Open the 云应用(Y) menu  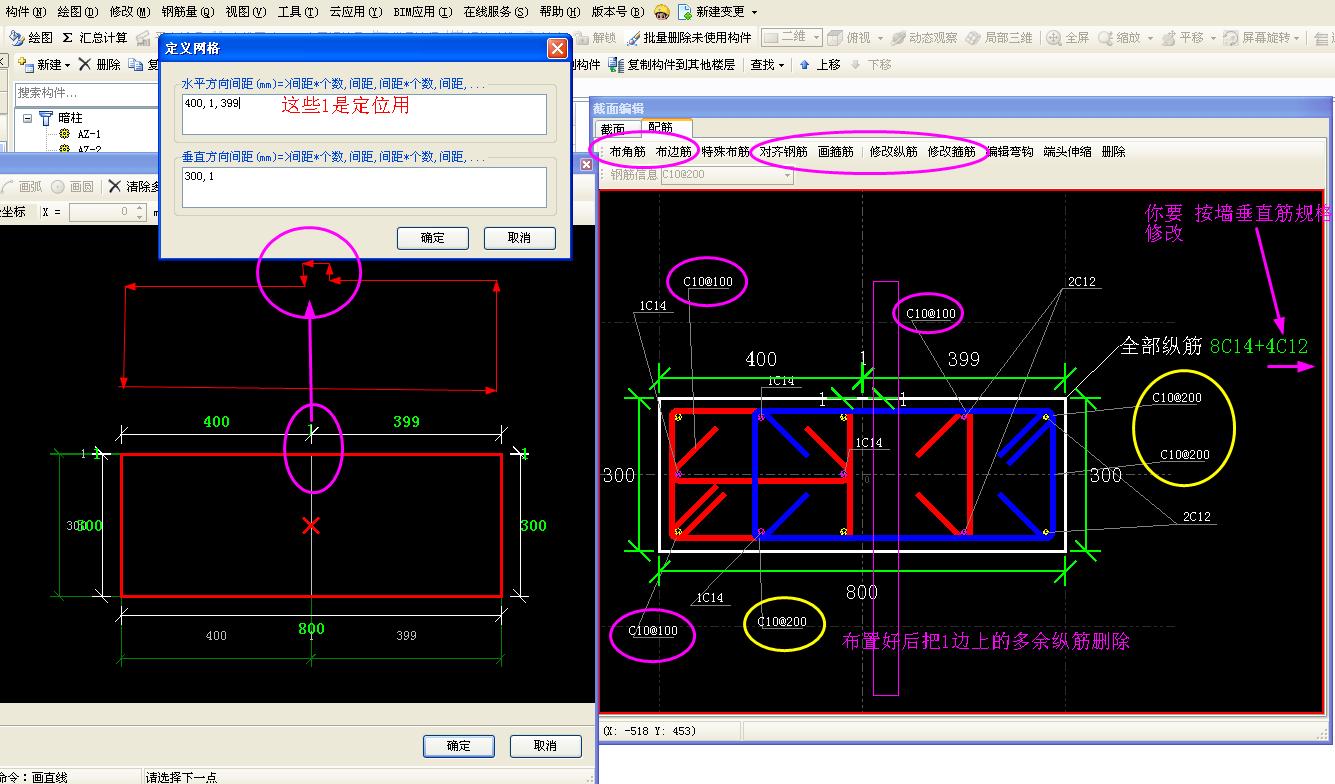tap(356, 12)
